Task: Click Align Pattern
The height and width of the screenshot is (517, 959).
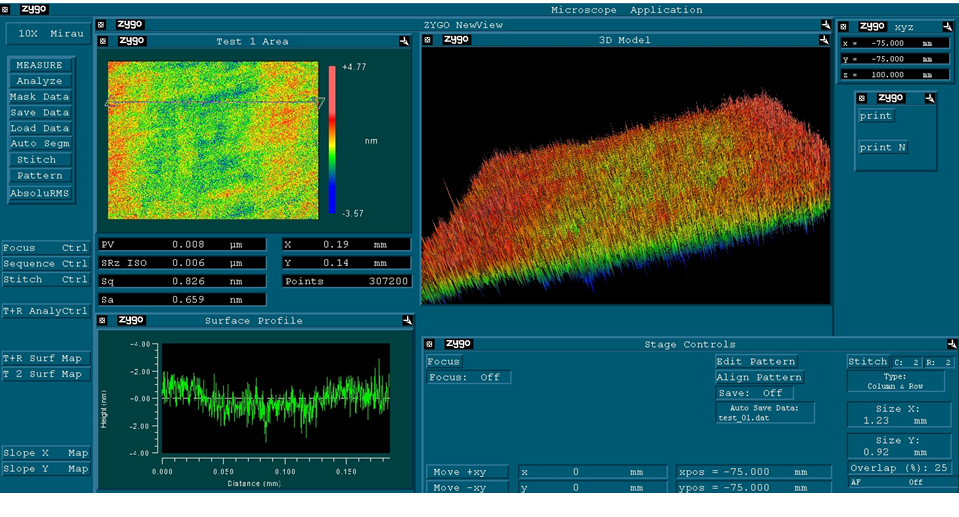Action: pyautogui.click(x=760, y=378)
